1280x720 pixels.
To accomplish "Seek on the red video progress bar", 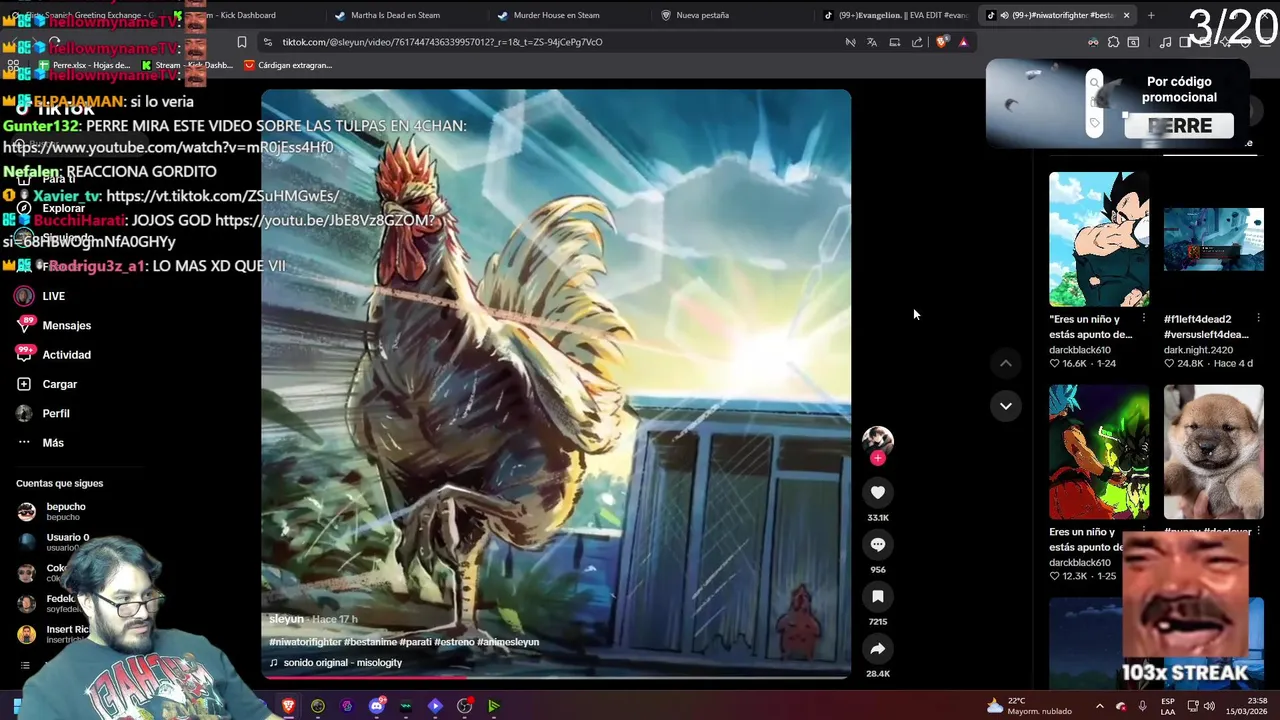I will [x=556, y=678].
